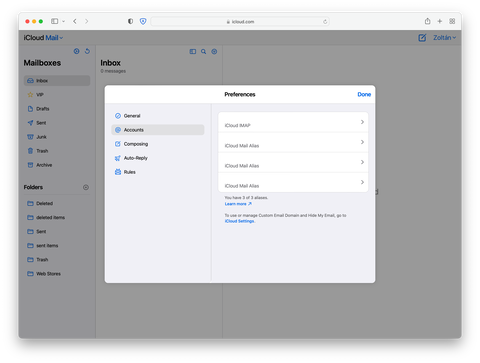480x363 pixels.
Task: Click the Mailboxes settings gear icon
Action: [x=76, y=51]
